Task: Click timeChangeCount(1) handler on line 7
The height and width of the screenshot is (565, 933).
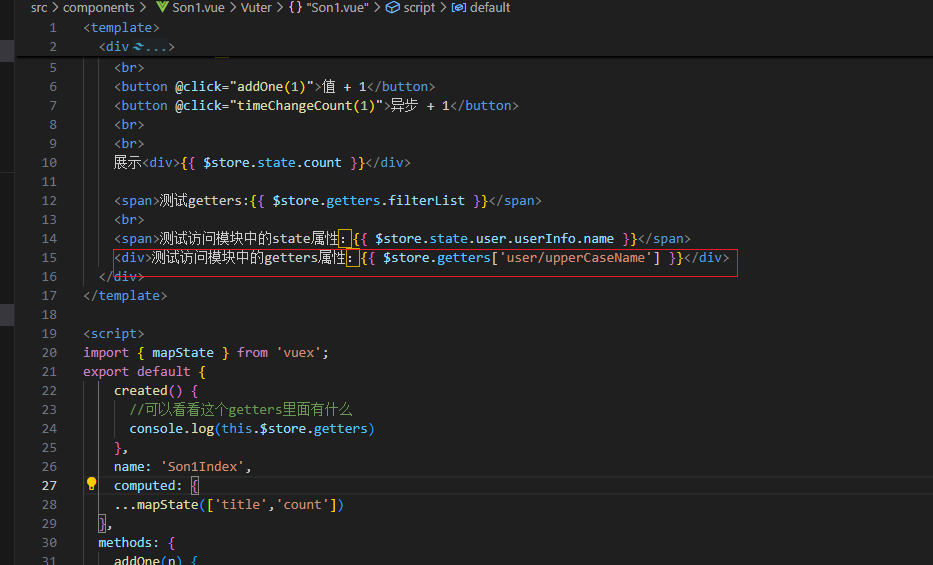Action: pos(306,105)
